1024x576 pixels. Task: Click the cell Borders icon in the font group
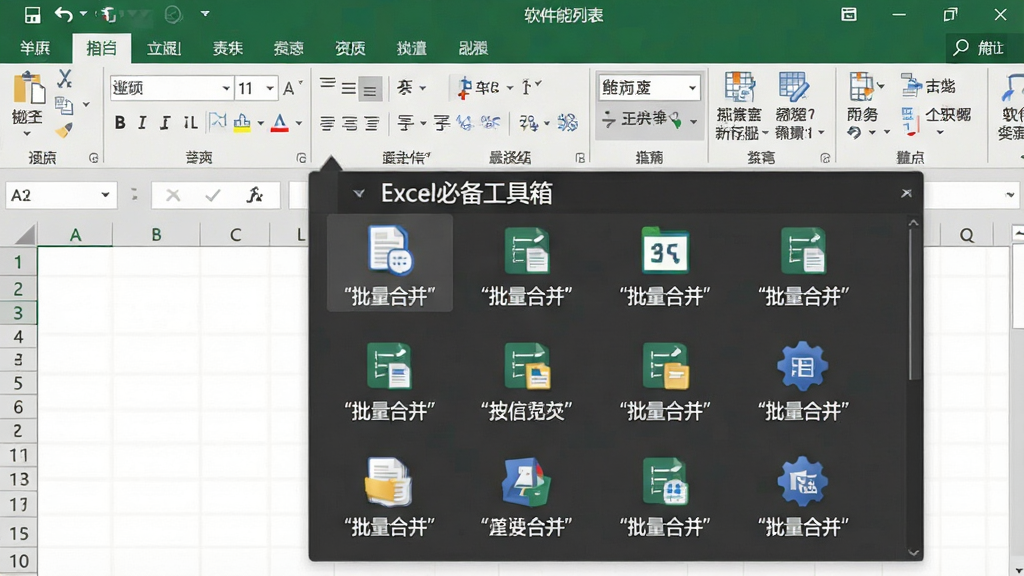tap(217, 121)
